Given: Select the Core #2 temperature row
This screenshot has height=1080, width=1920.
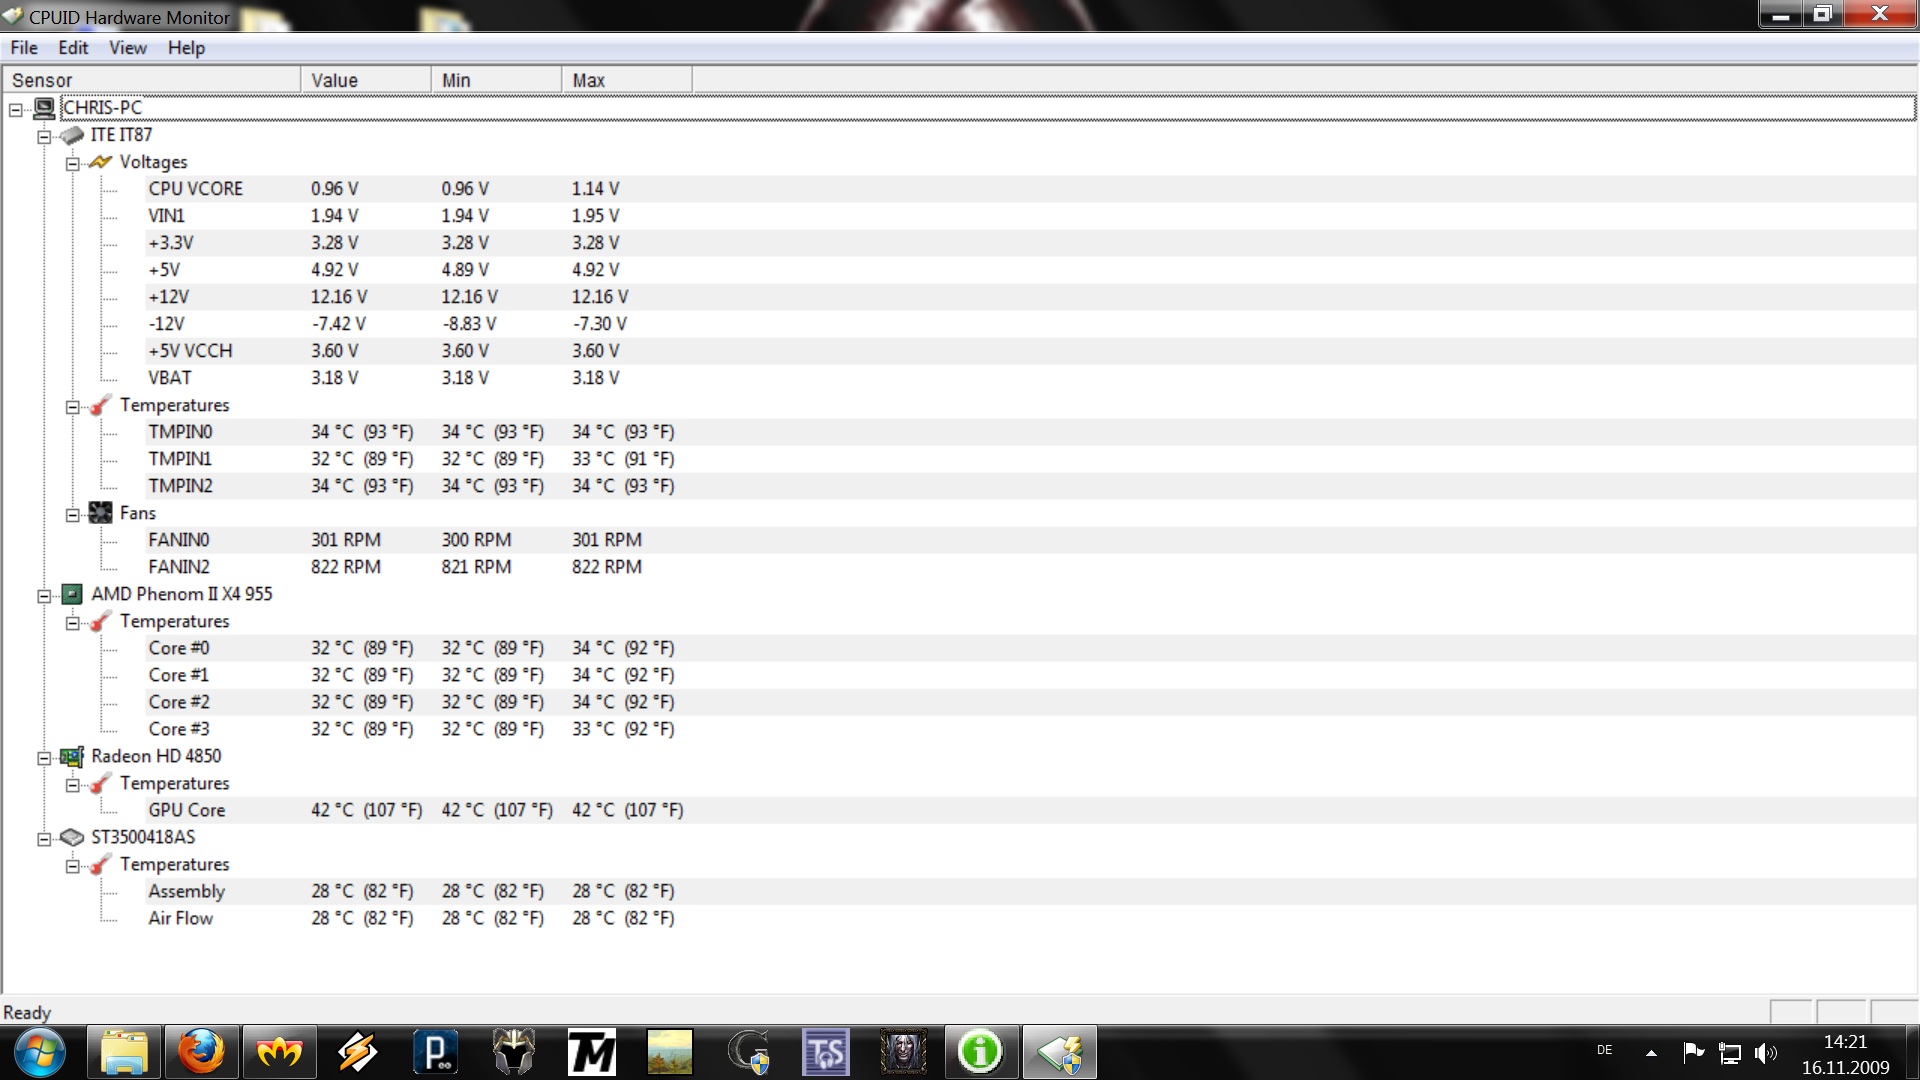Looking at the screenshot, I should 1031,701.
